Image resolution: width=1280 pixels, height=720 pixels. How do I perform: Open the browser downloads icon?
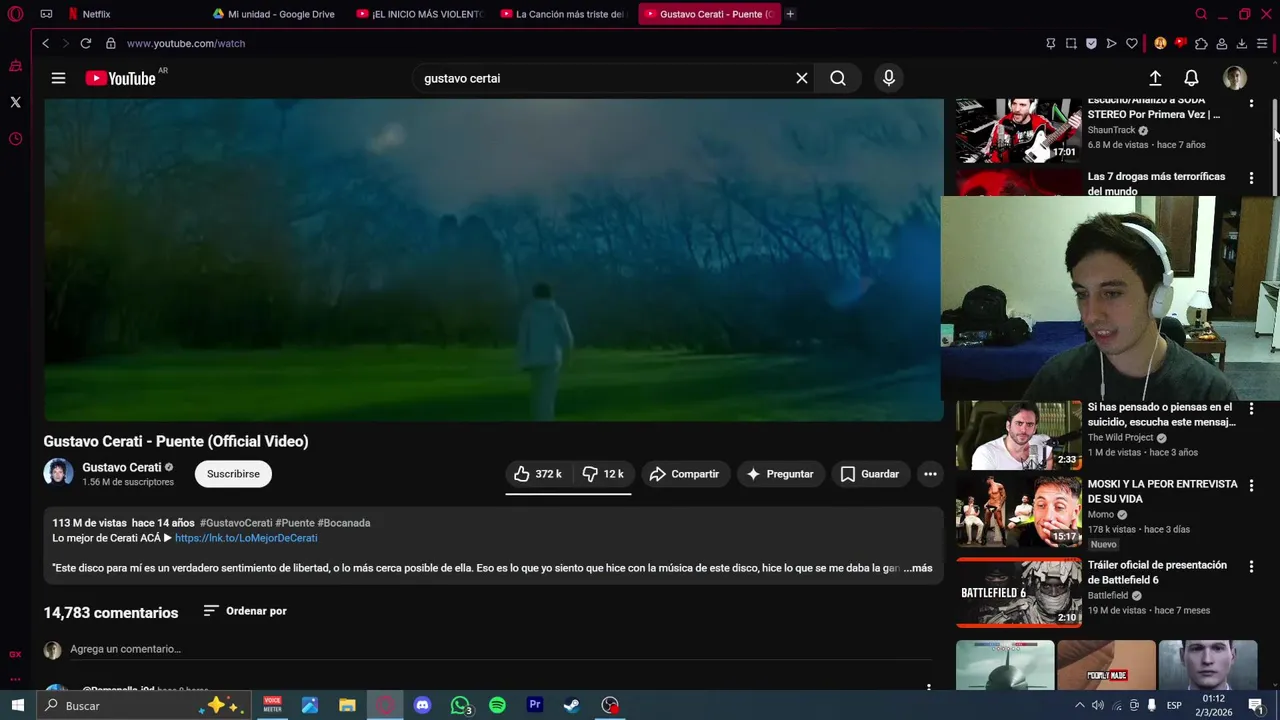1241,43
